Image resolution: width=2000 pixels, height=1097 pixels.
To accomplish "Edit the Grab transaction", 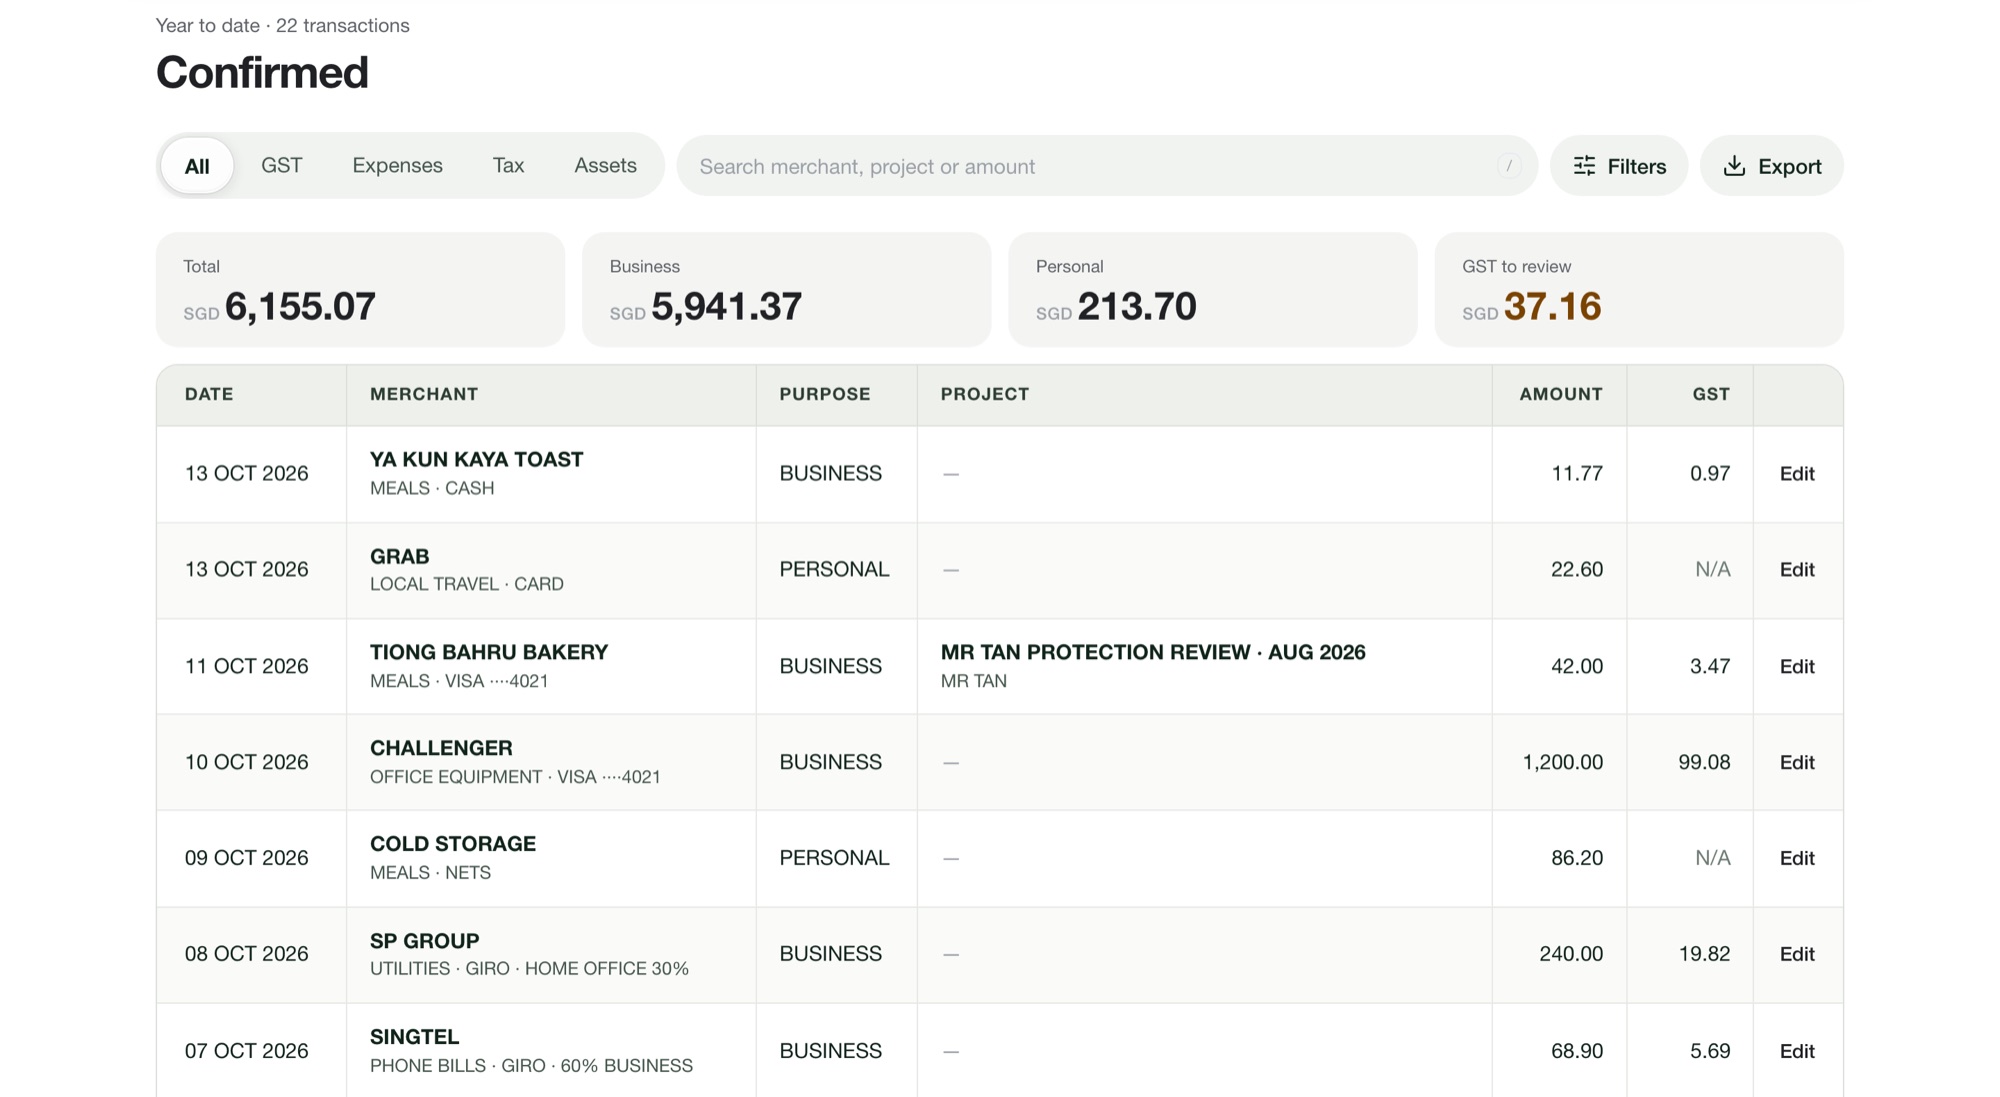I will pos(1796,570).
